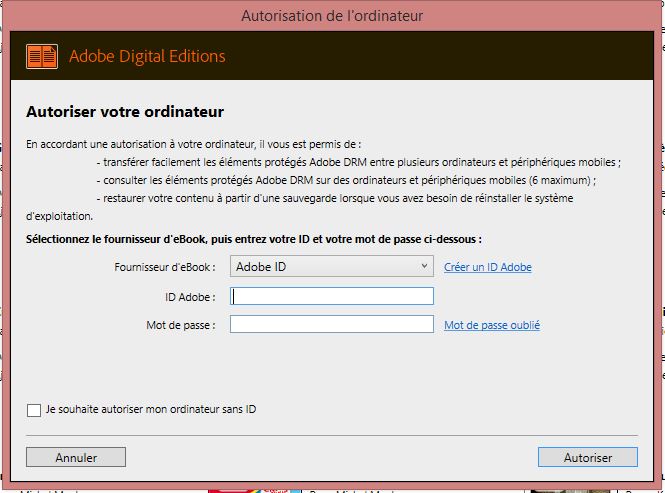The width and height of the screenshot is (665, 493).
Task: Click the Adobe Digital Editions book icon
Action: 42,56
